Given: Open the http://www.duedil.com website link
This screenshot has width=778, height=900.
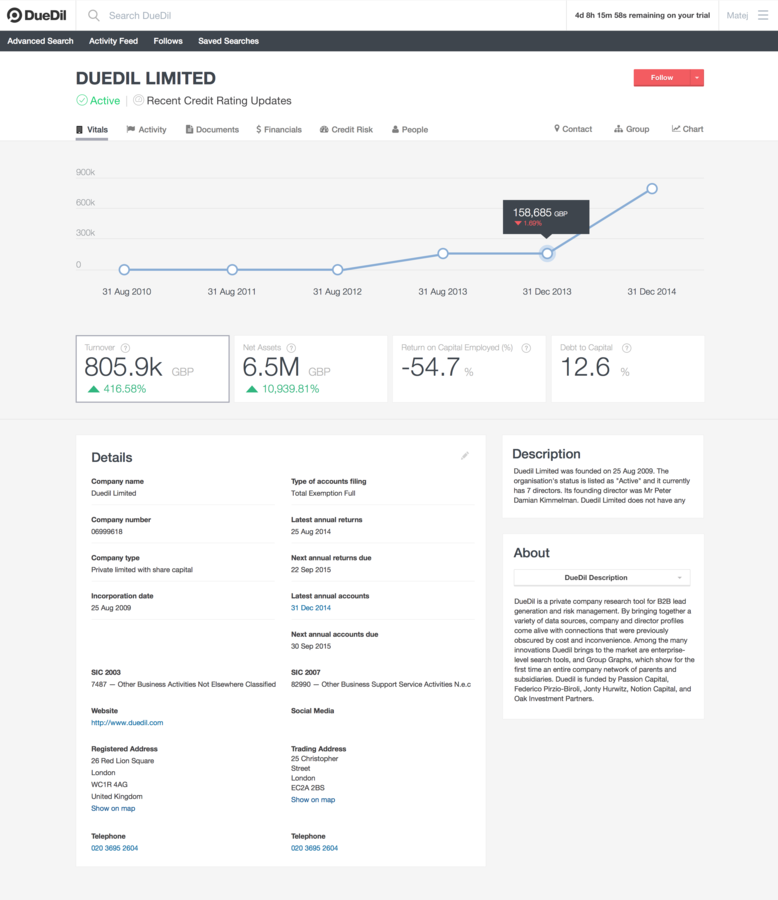Looking at the screenshot, I should coord(127,723).
